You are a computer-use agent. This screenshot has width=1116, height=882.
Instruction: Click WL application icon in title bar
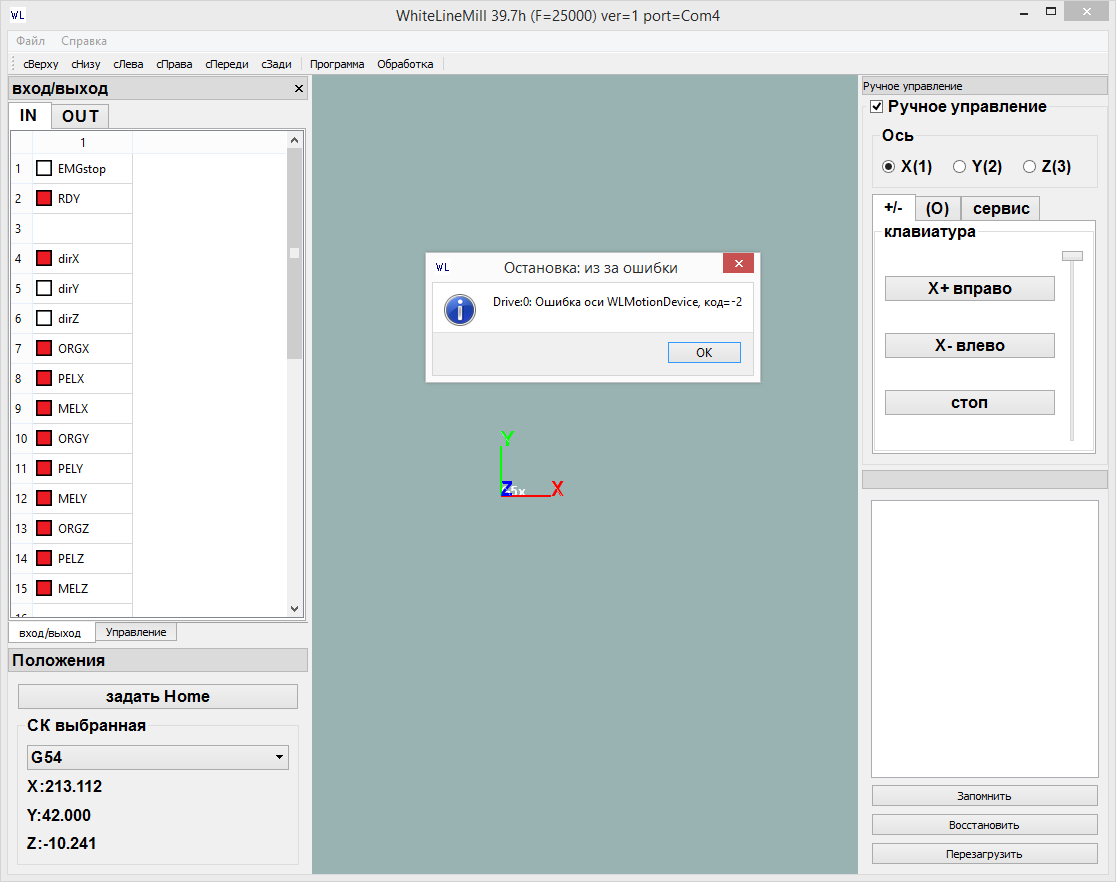point(18,15)
